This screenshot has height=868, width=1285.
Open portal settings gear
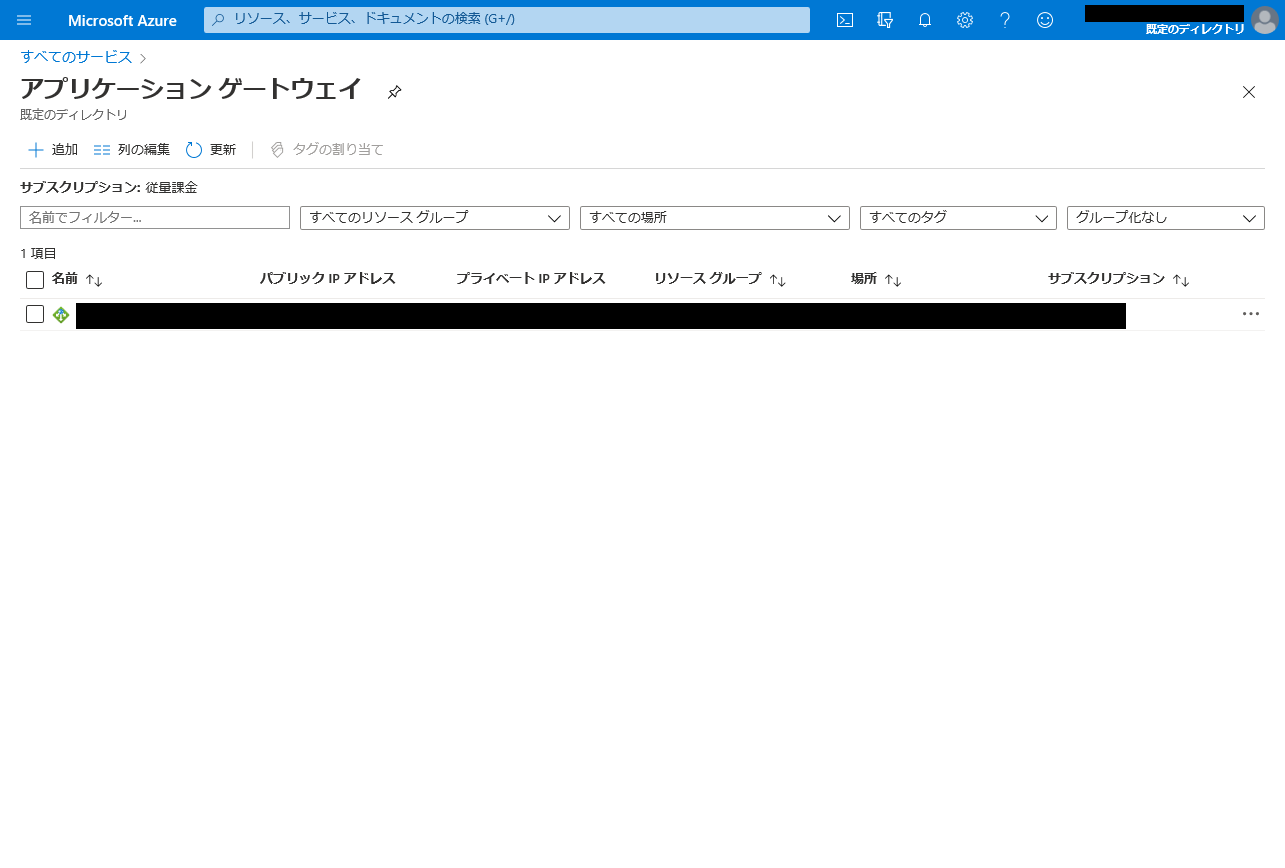coord(965,20)
